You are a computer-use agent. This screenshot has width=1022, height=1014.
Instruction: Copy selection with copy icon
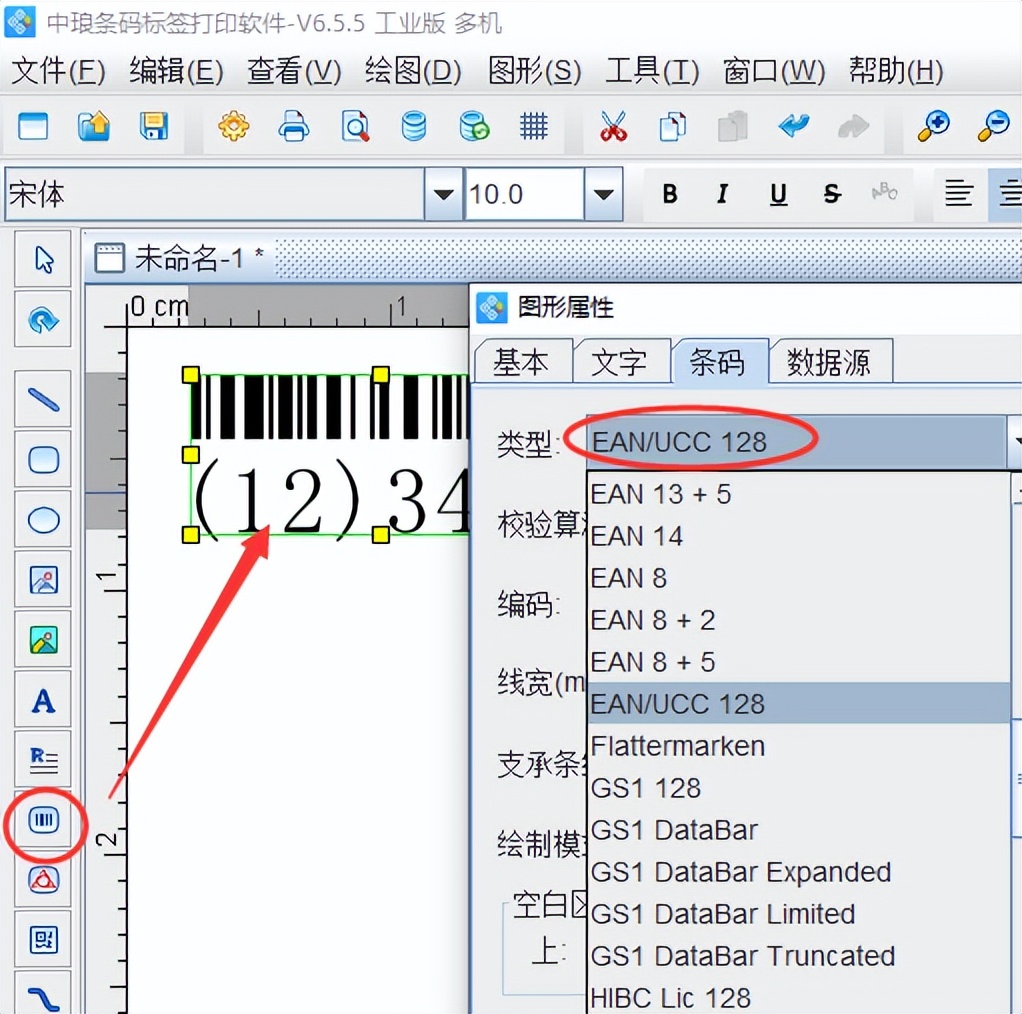click(x=673, y=126)
